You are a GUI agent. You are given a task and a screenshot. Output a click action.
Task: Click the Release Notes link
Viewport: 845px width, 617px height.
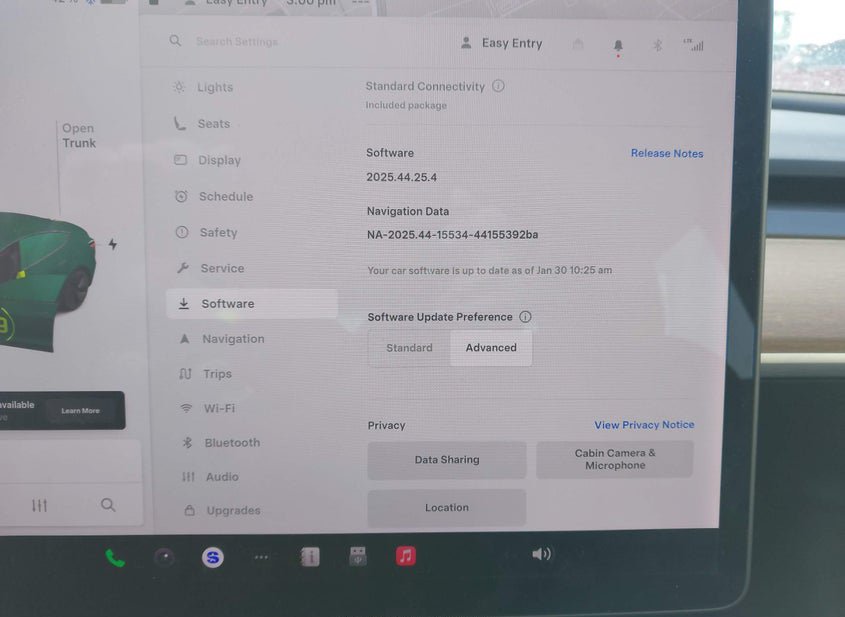coord(667,154)
